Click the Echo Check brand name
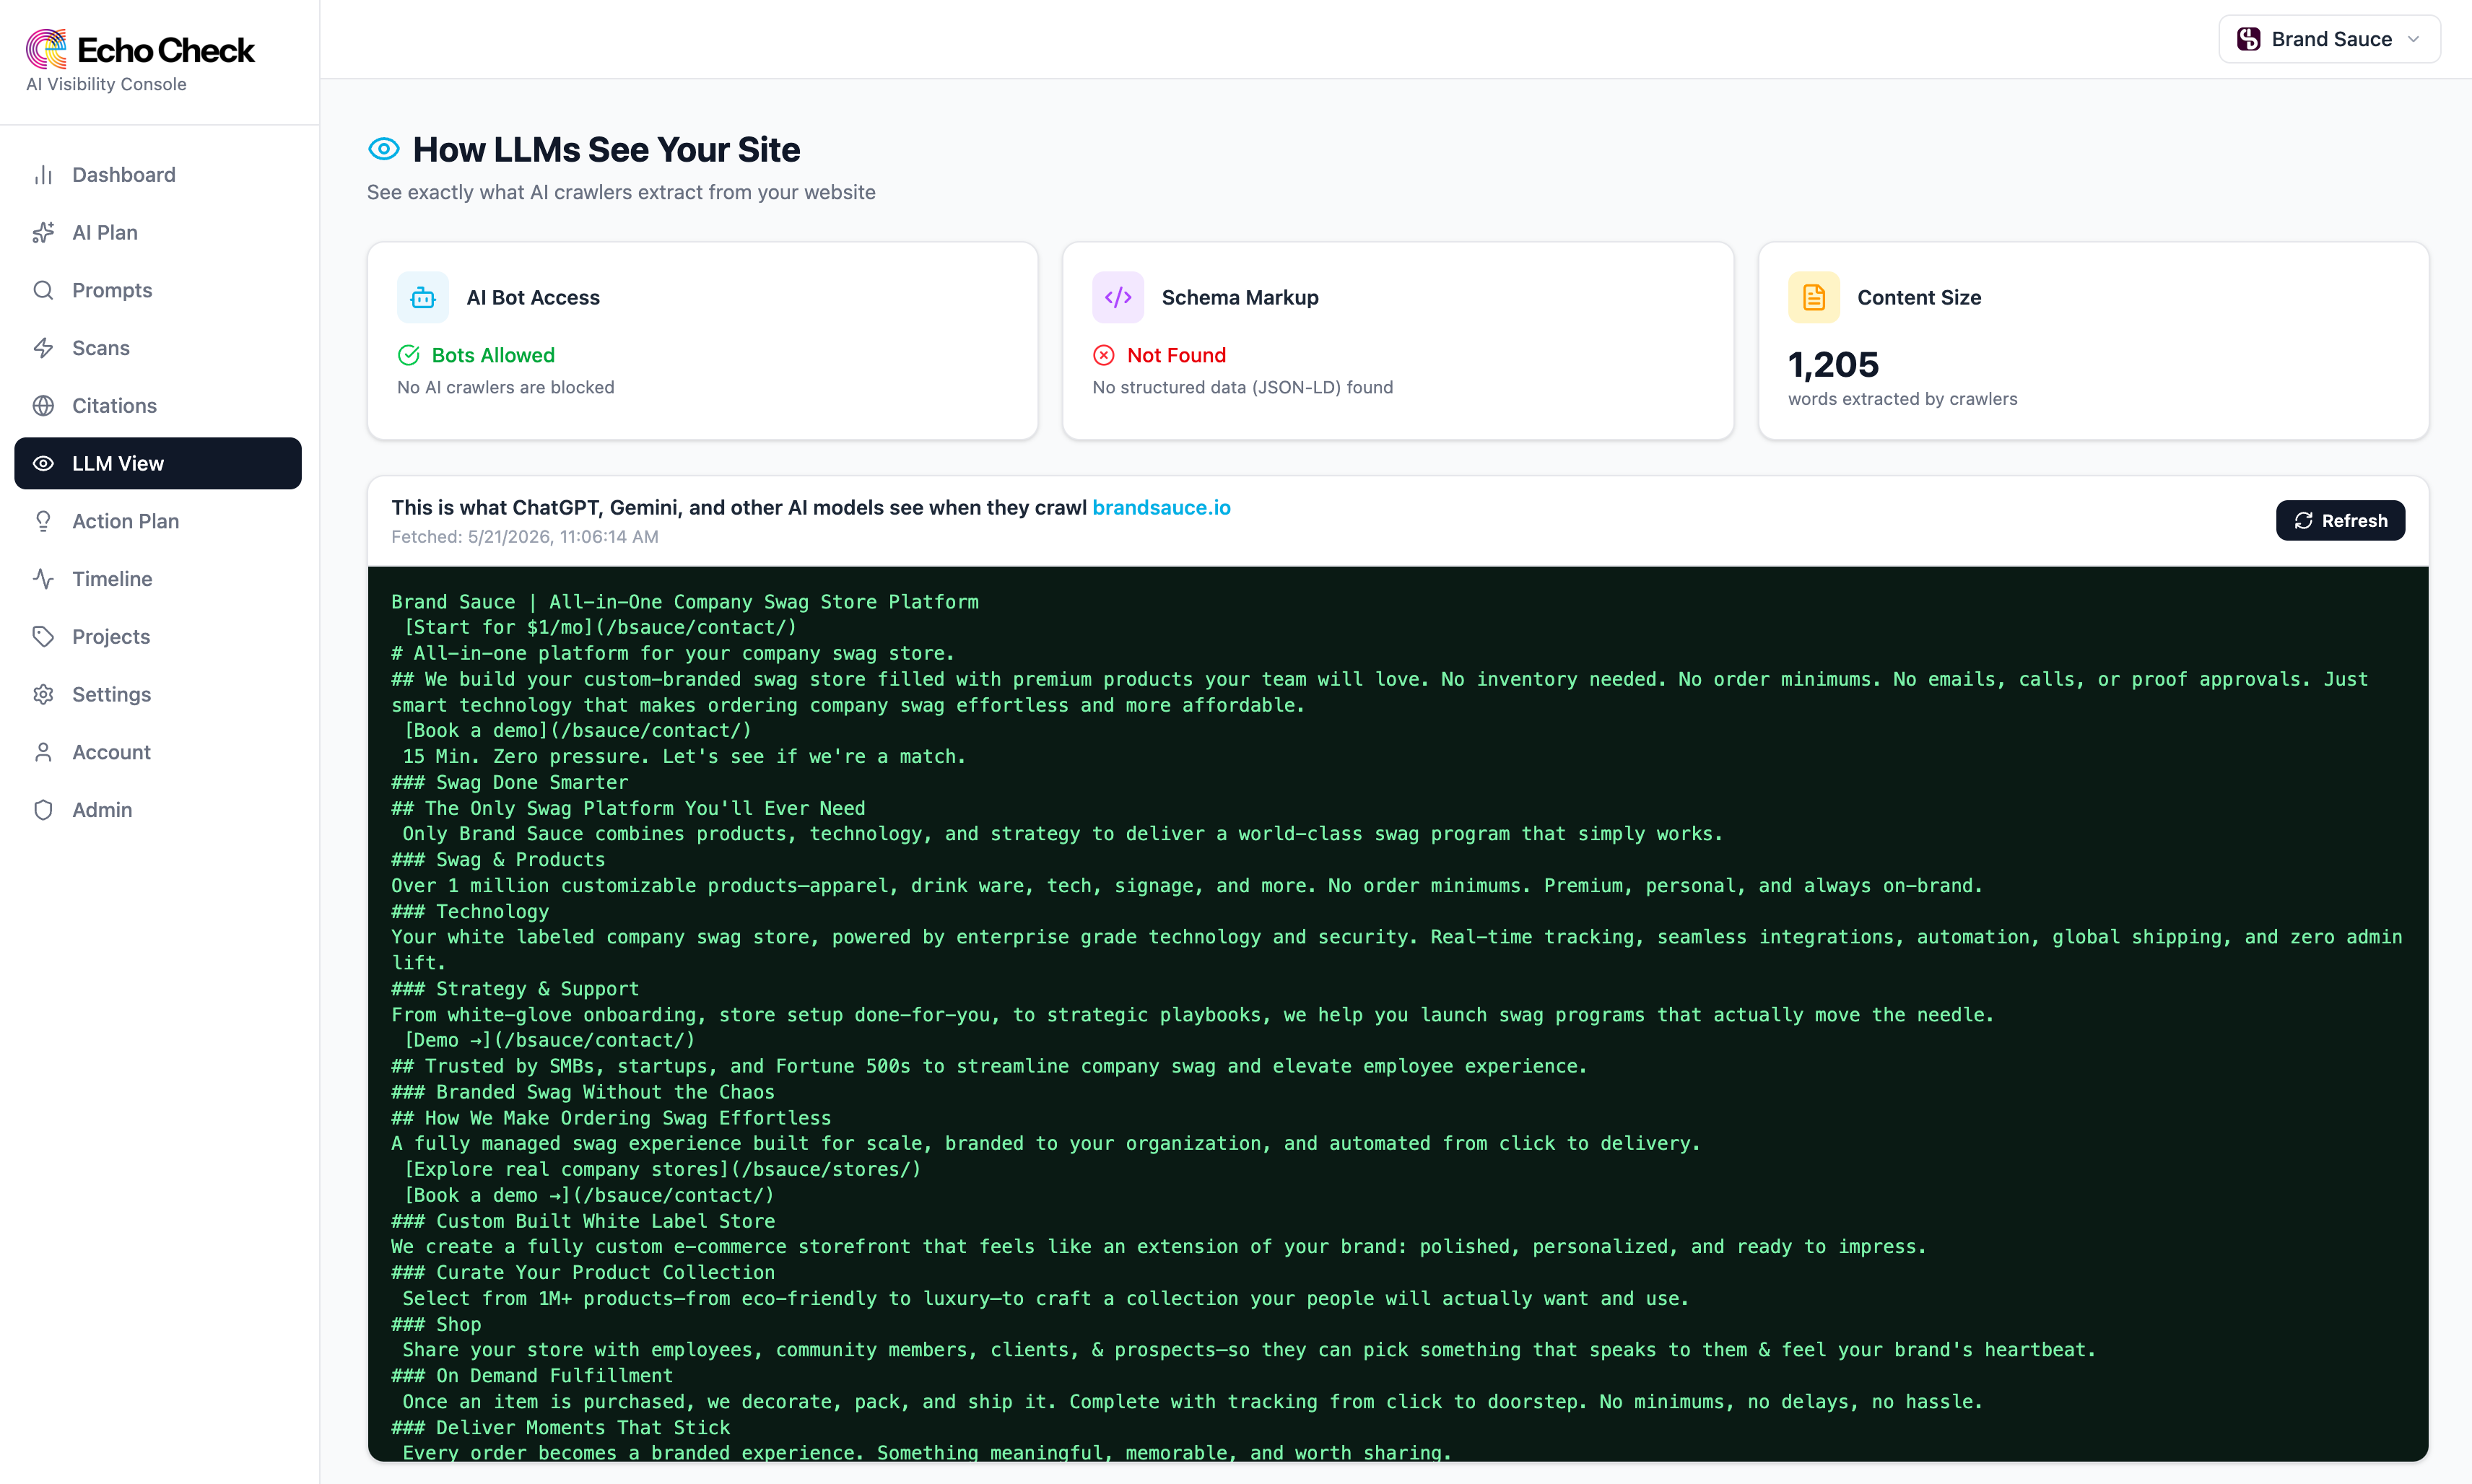Screen dimensions: 2472x1484 (x=166, y=50)
